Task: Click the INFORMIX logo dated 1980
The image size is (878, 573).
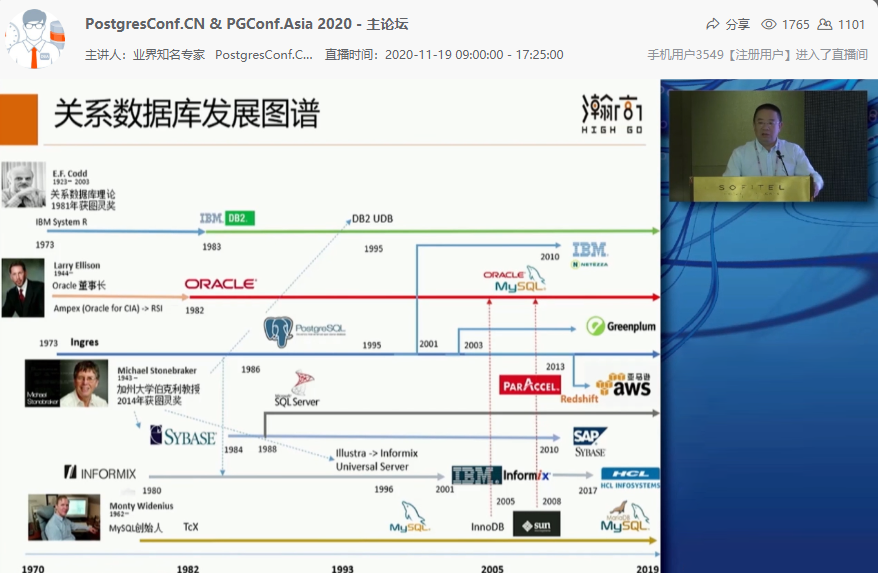Action: (x=100, y=473)
